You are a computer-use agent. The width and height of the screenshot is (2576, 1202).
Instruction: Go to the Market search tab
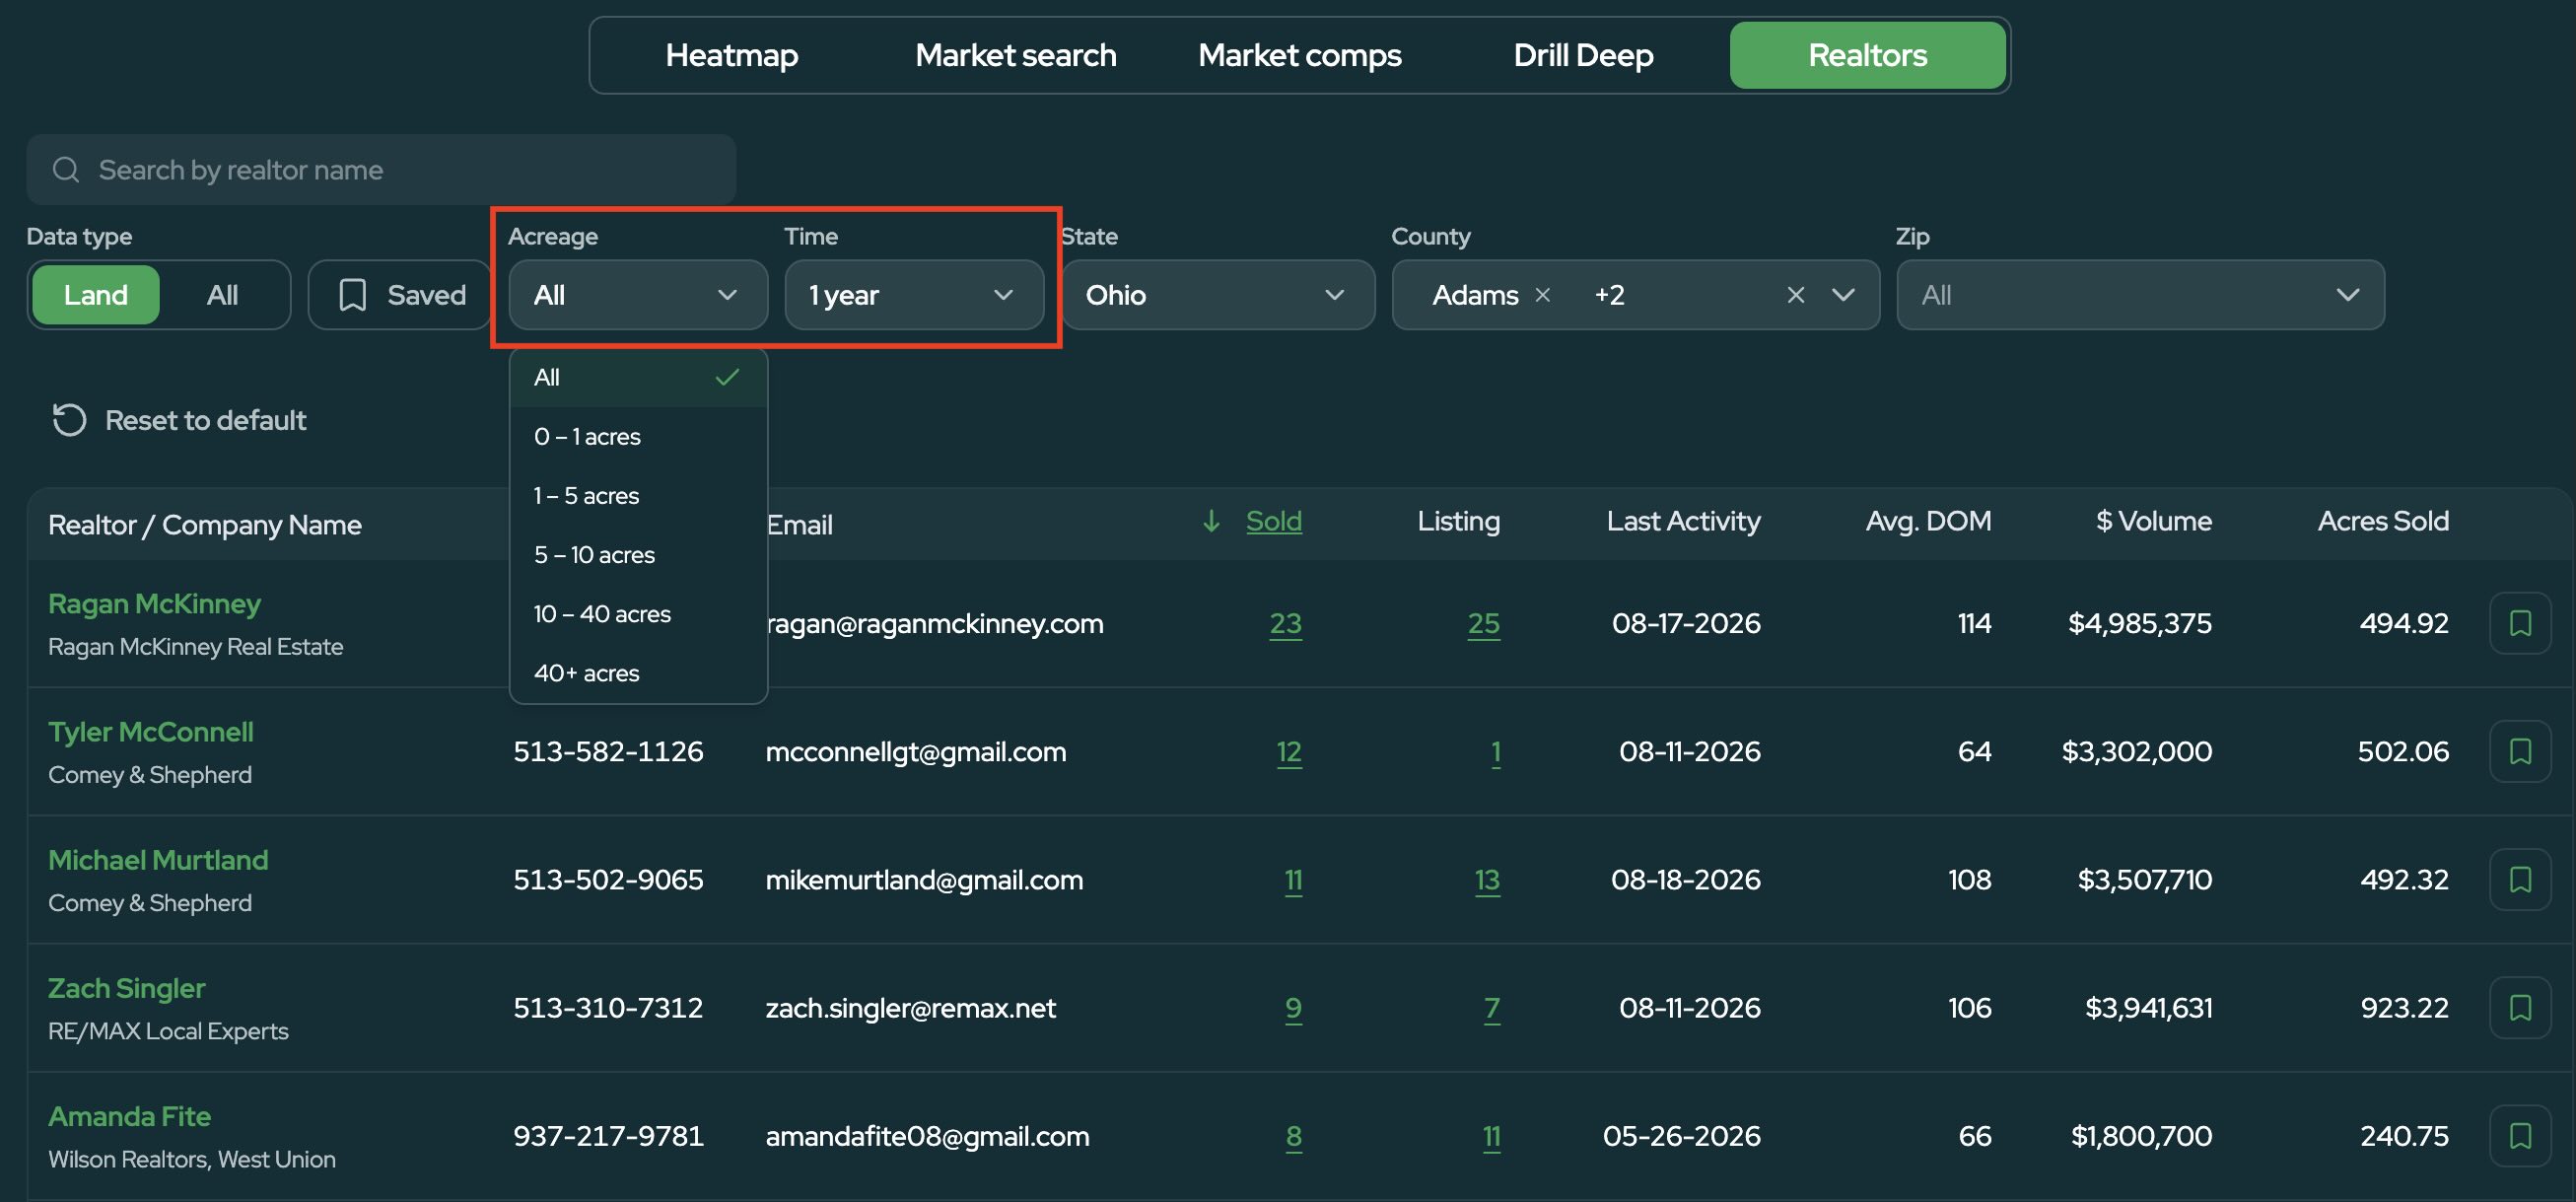coord(1015,55)
